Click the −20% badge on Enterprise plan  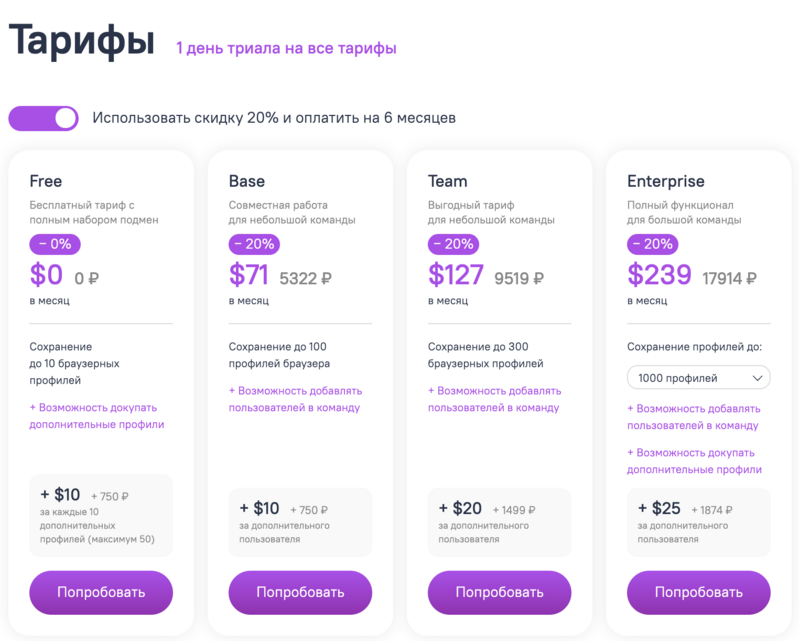click(x=652, y=244)
